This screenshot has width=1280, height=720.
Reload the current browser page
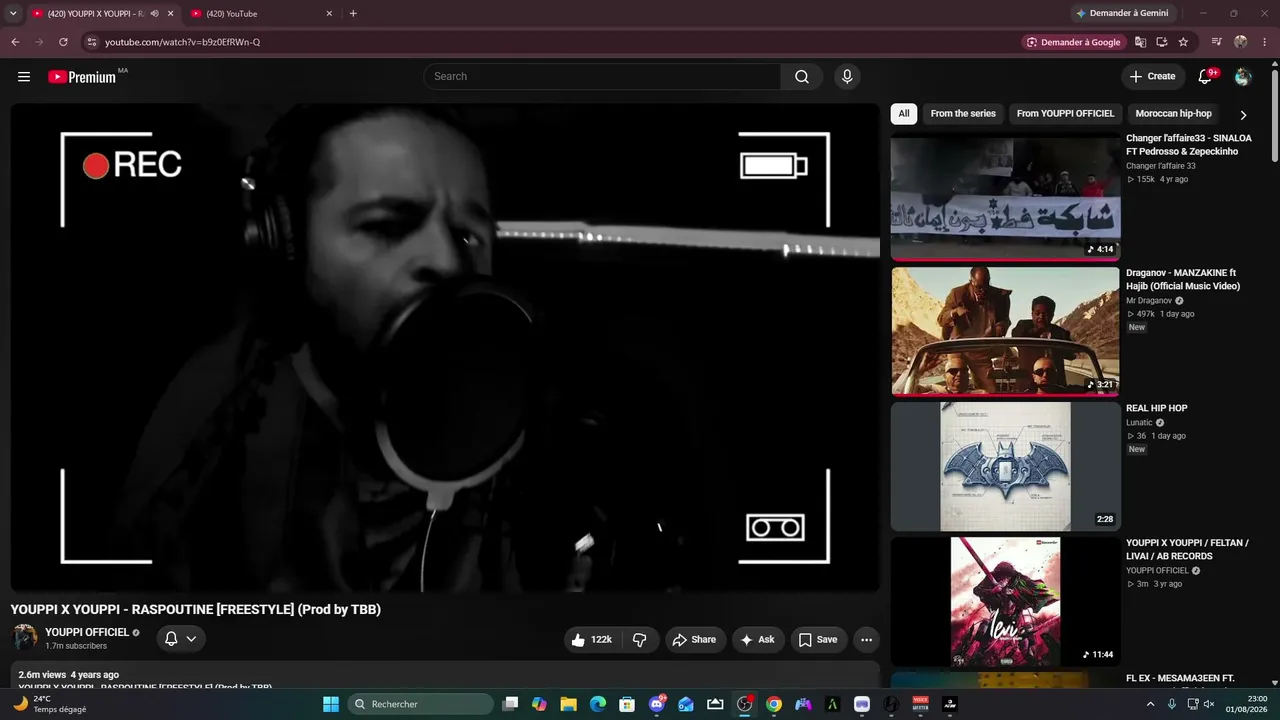(63, 42)
